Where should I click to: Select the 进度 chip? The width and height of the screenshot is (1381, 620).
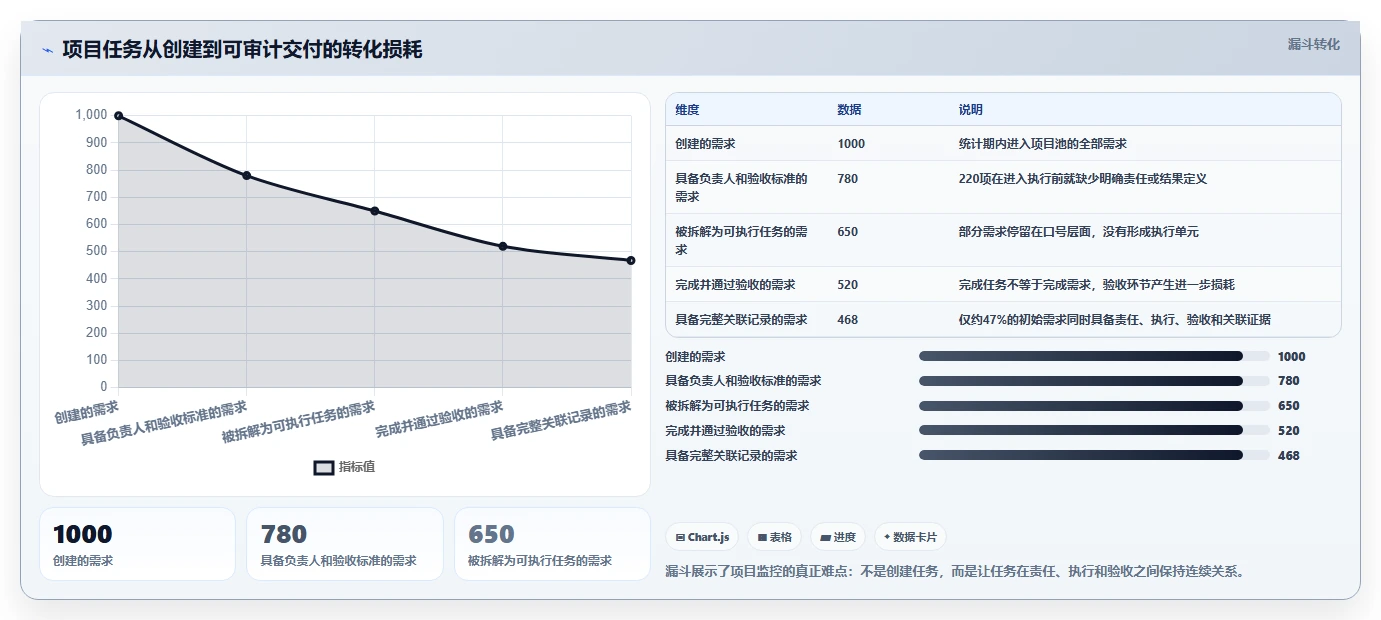(838, 537)
